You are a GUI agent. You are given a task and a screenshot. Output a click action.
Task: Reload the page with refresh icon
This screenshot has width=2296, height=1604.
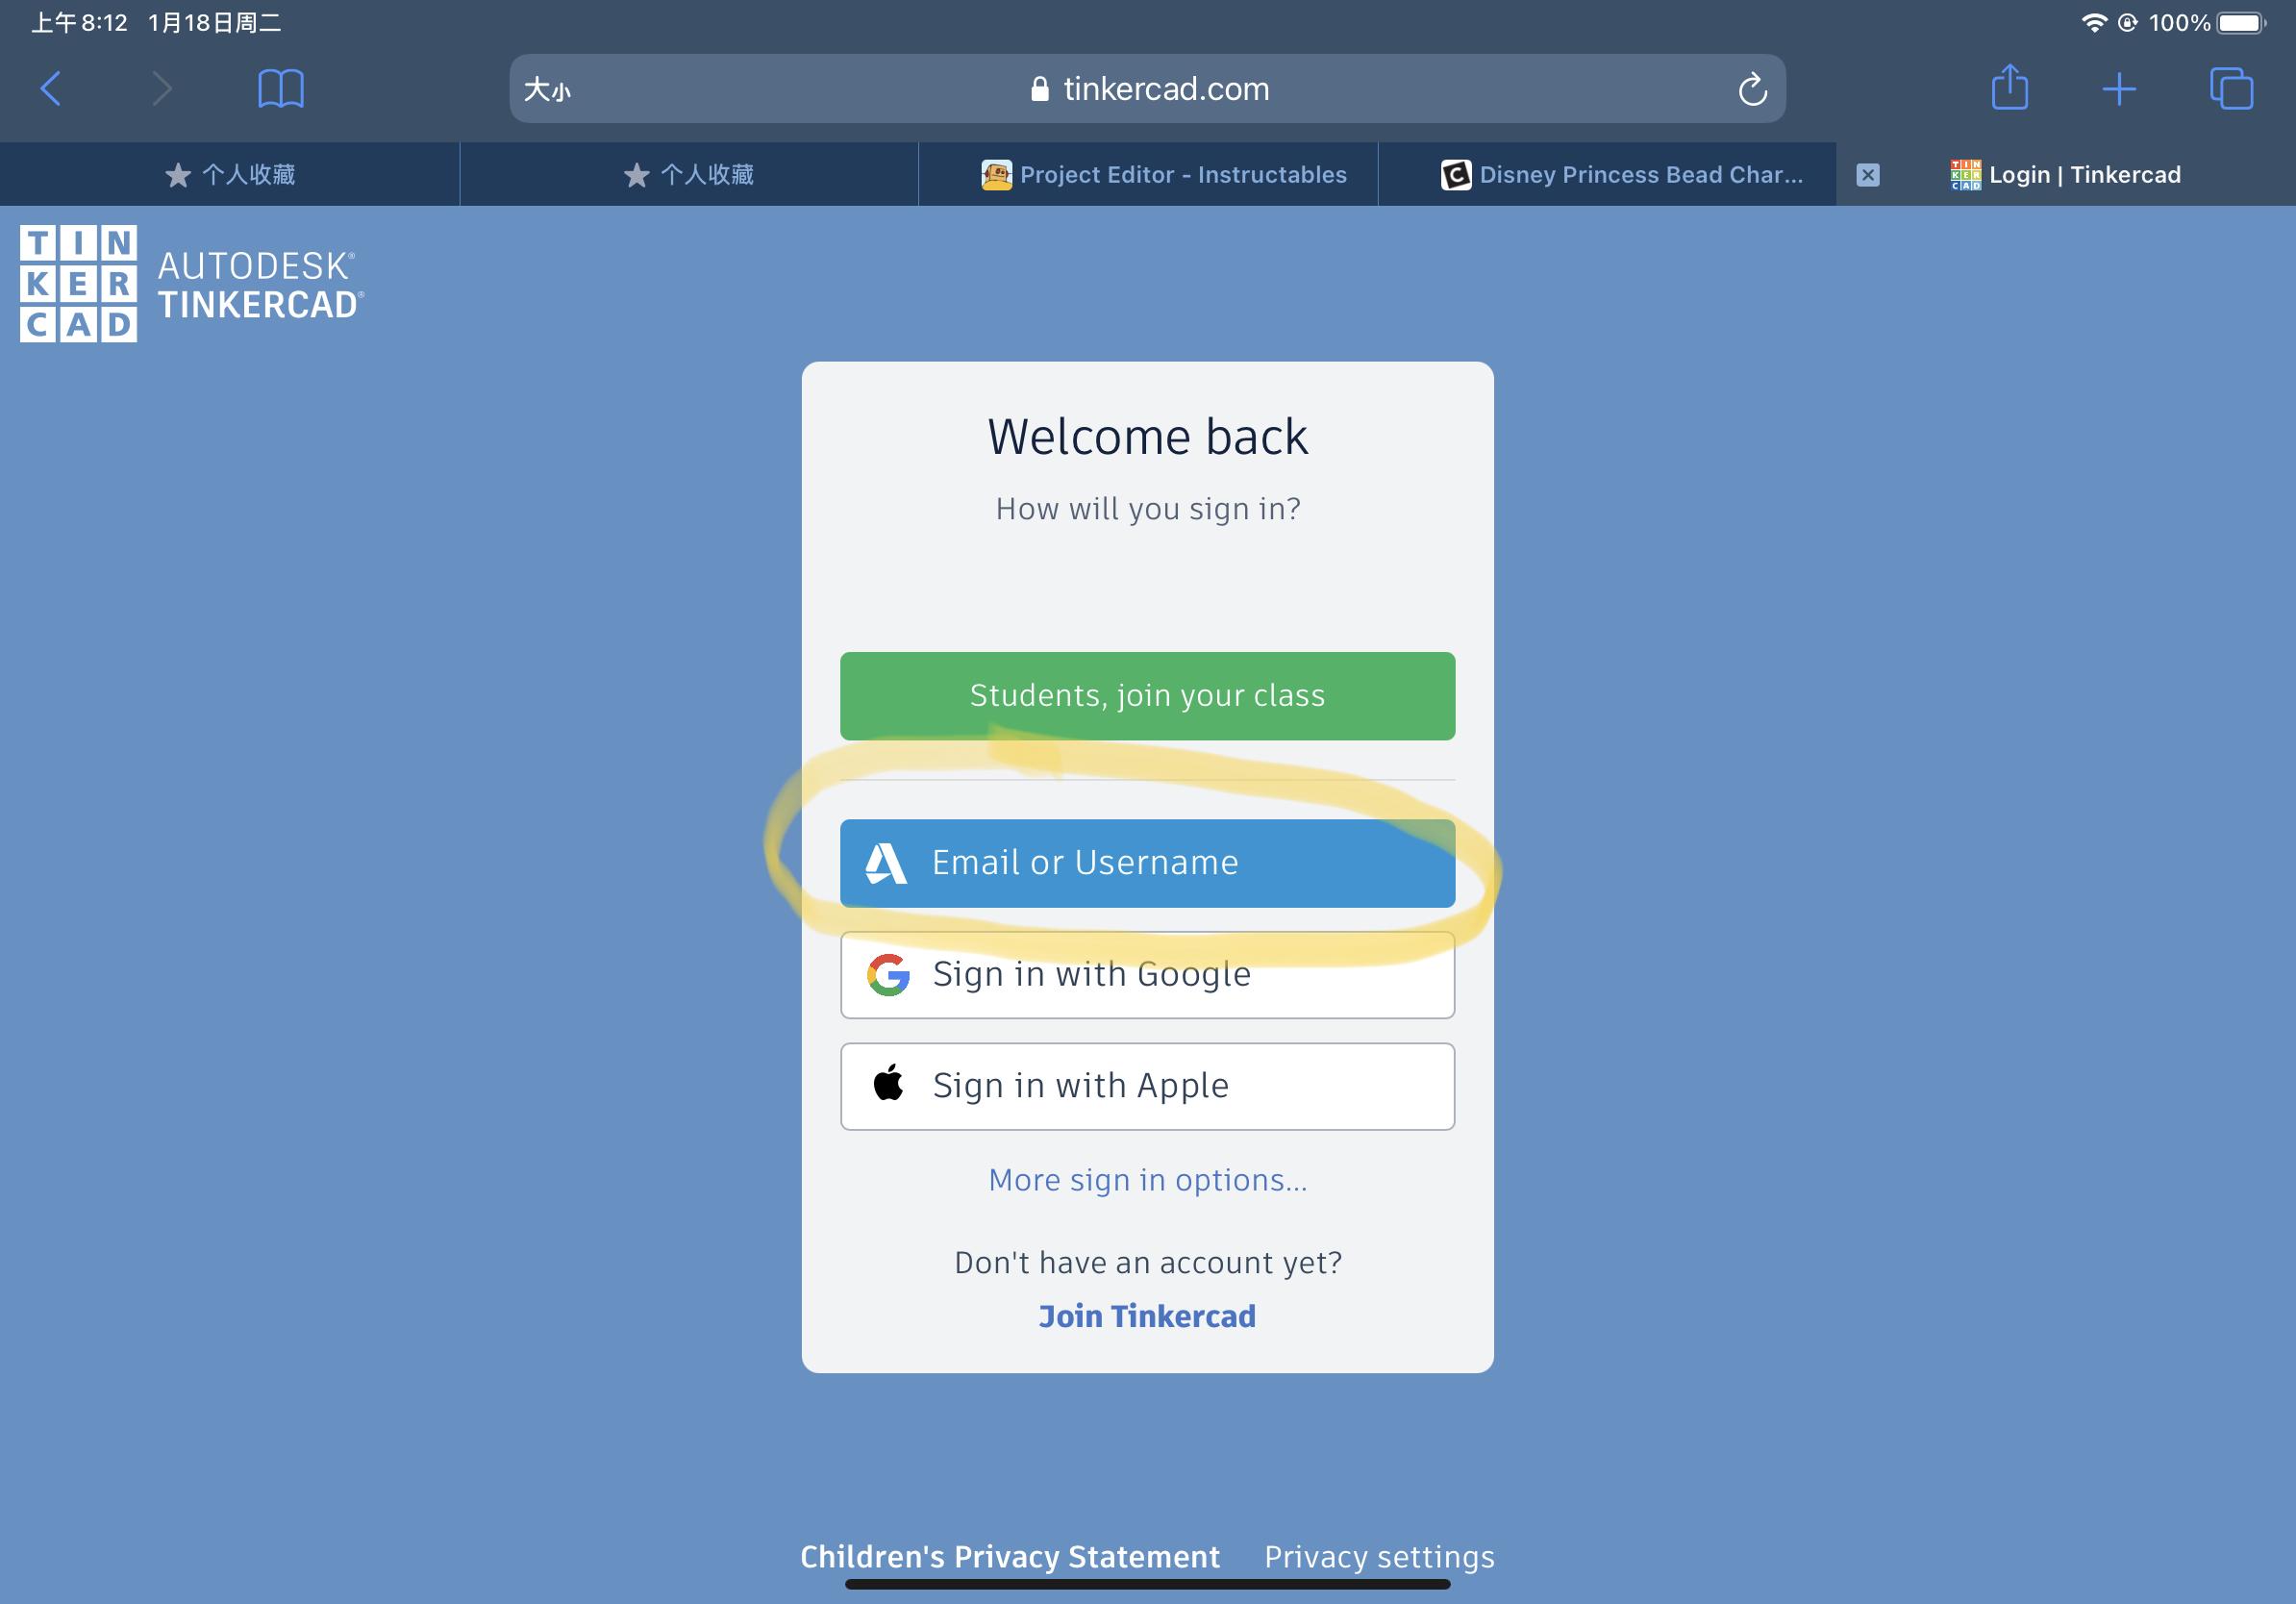point(1752,89)
